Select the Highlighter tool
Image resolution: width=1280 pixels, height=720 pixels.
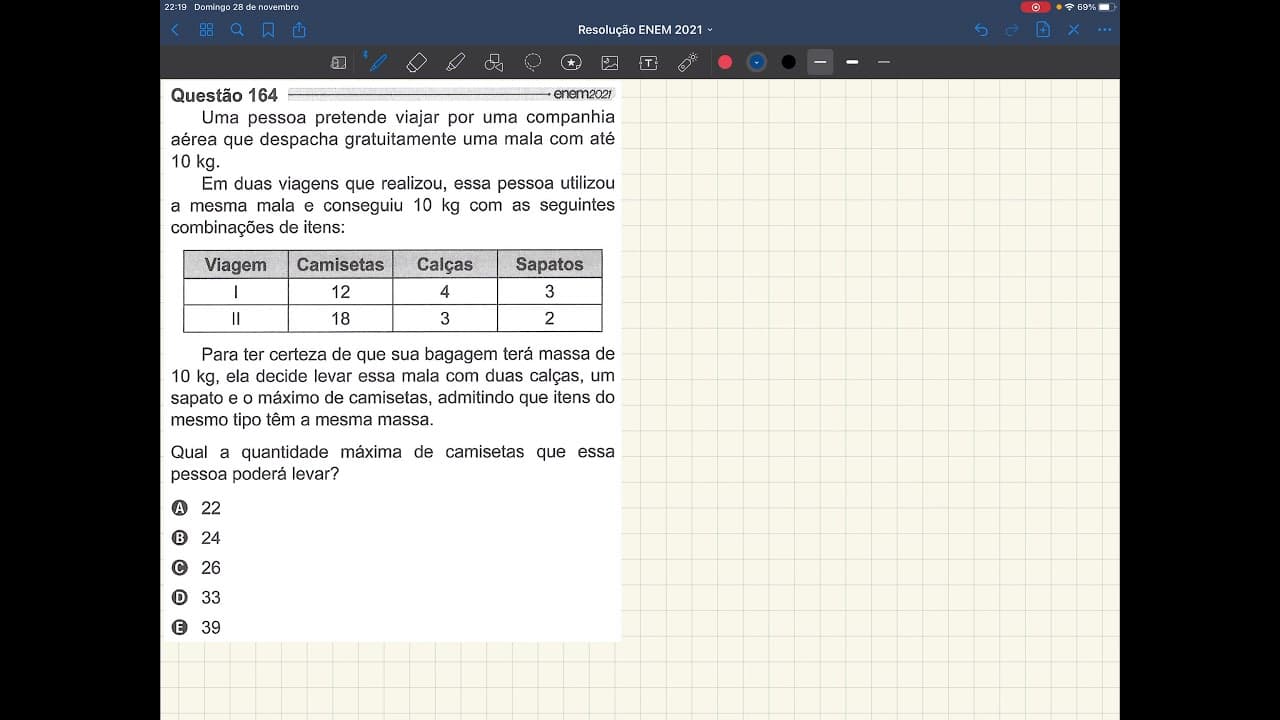(456, 62)
